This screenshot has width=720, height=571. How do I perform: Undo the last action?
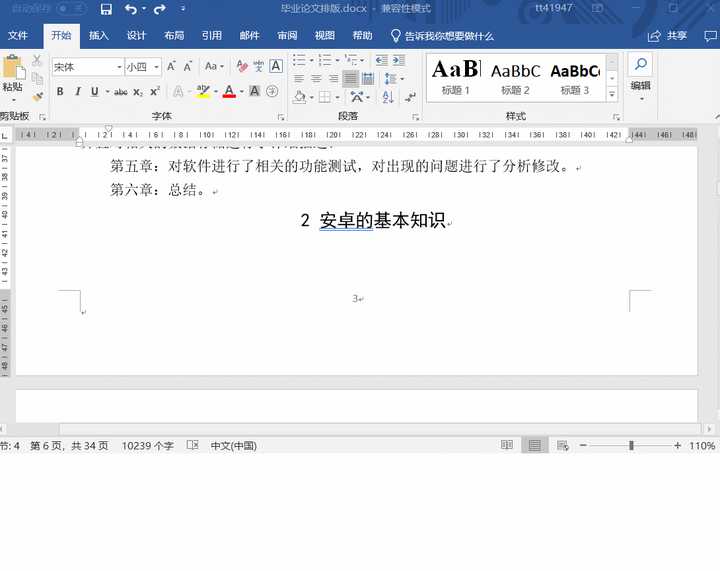pos(130,9)
